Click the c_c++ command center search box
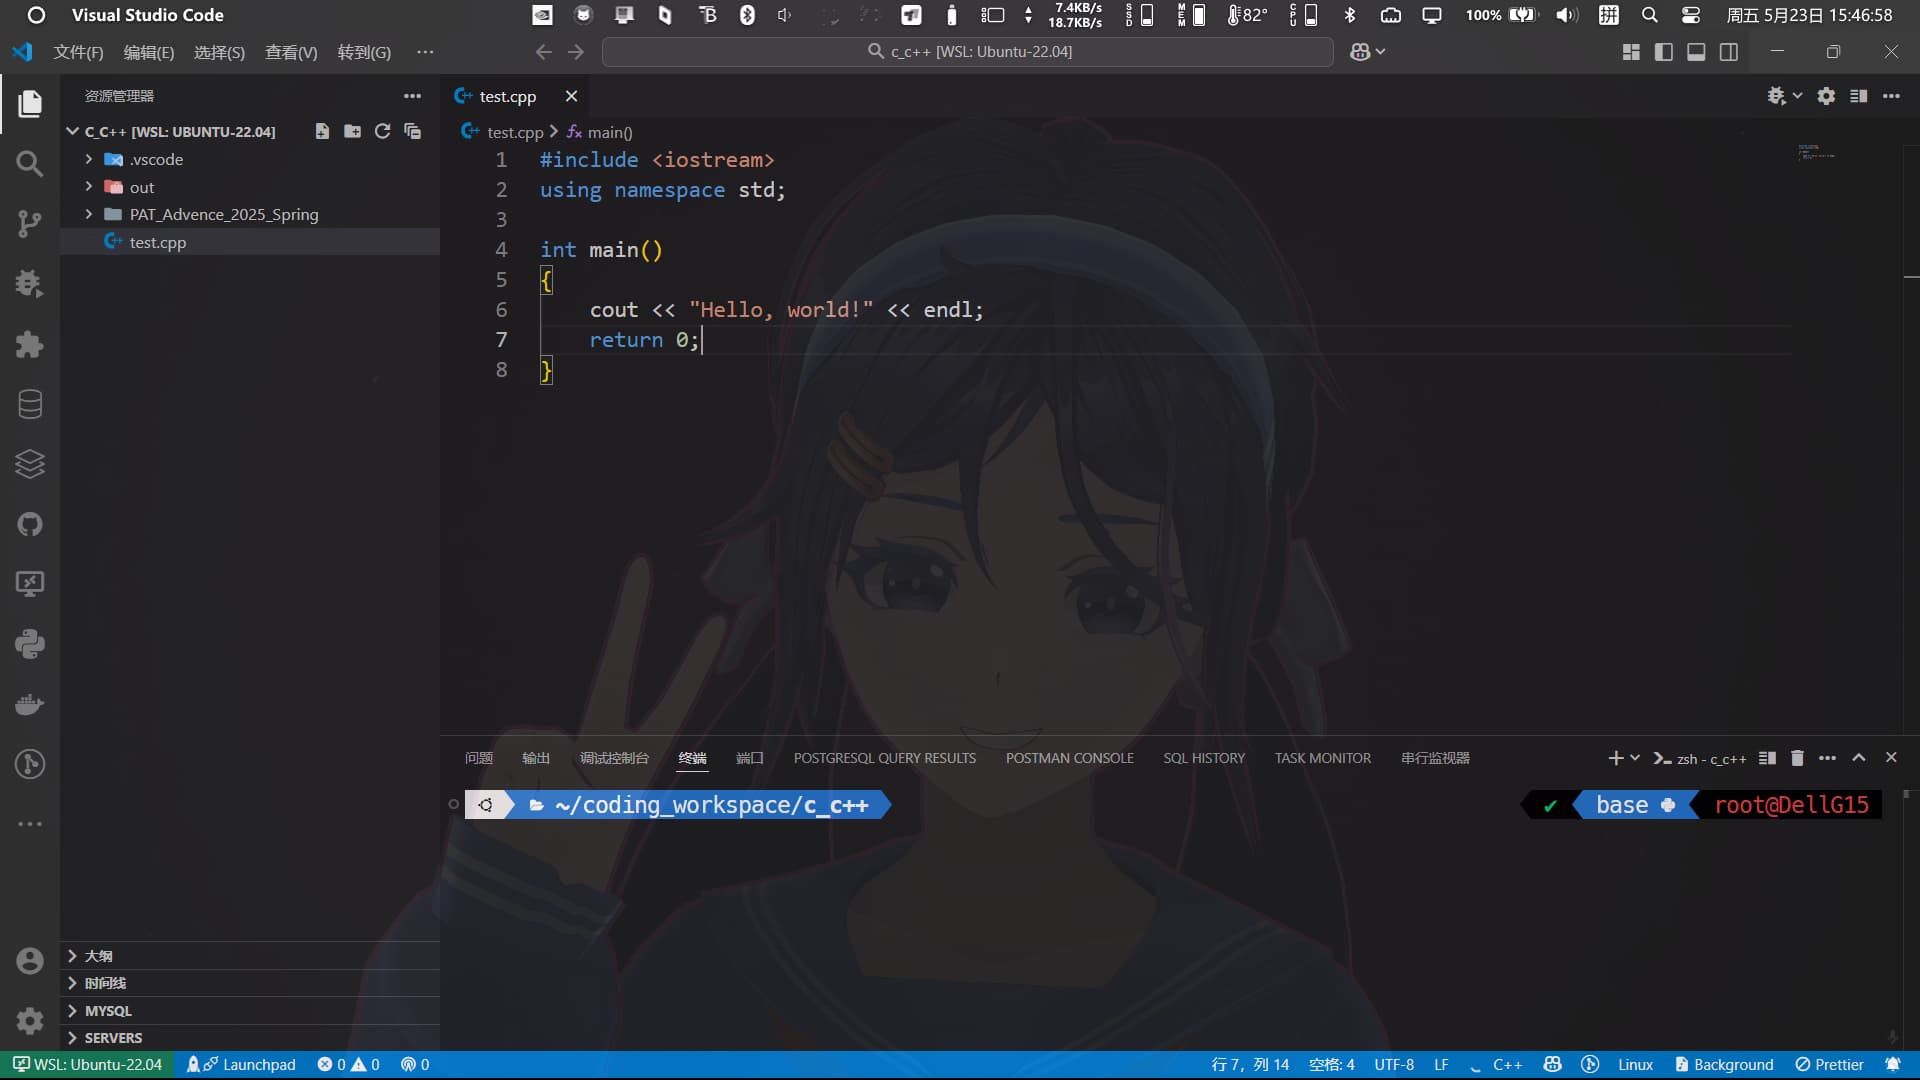This screenshot has width=1920, height=1080. tap(968, 52)
